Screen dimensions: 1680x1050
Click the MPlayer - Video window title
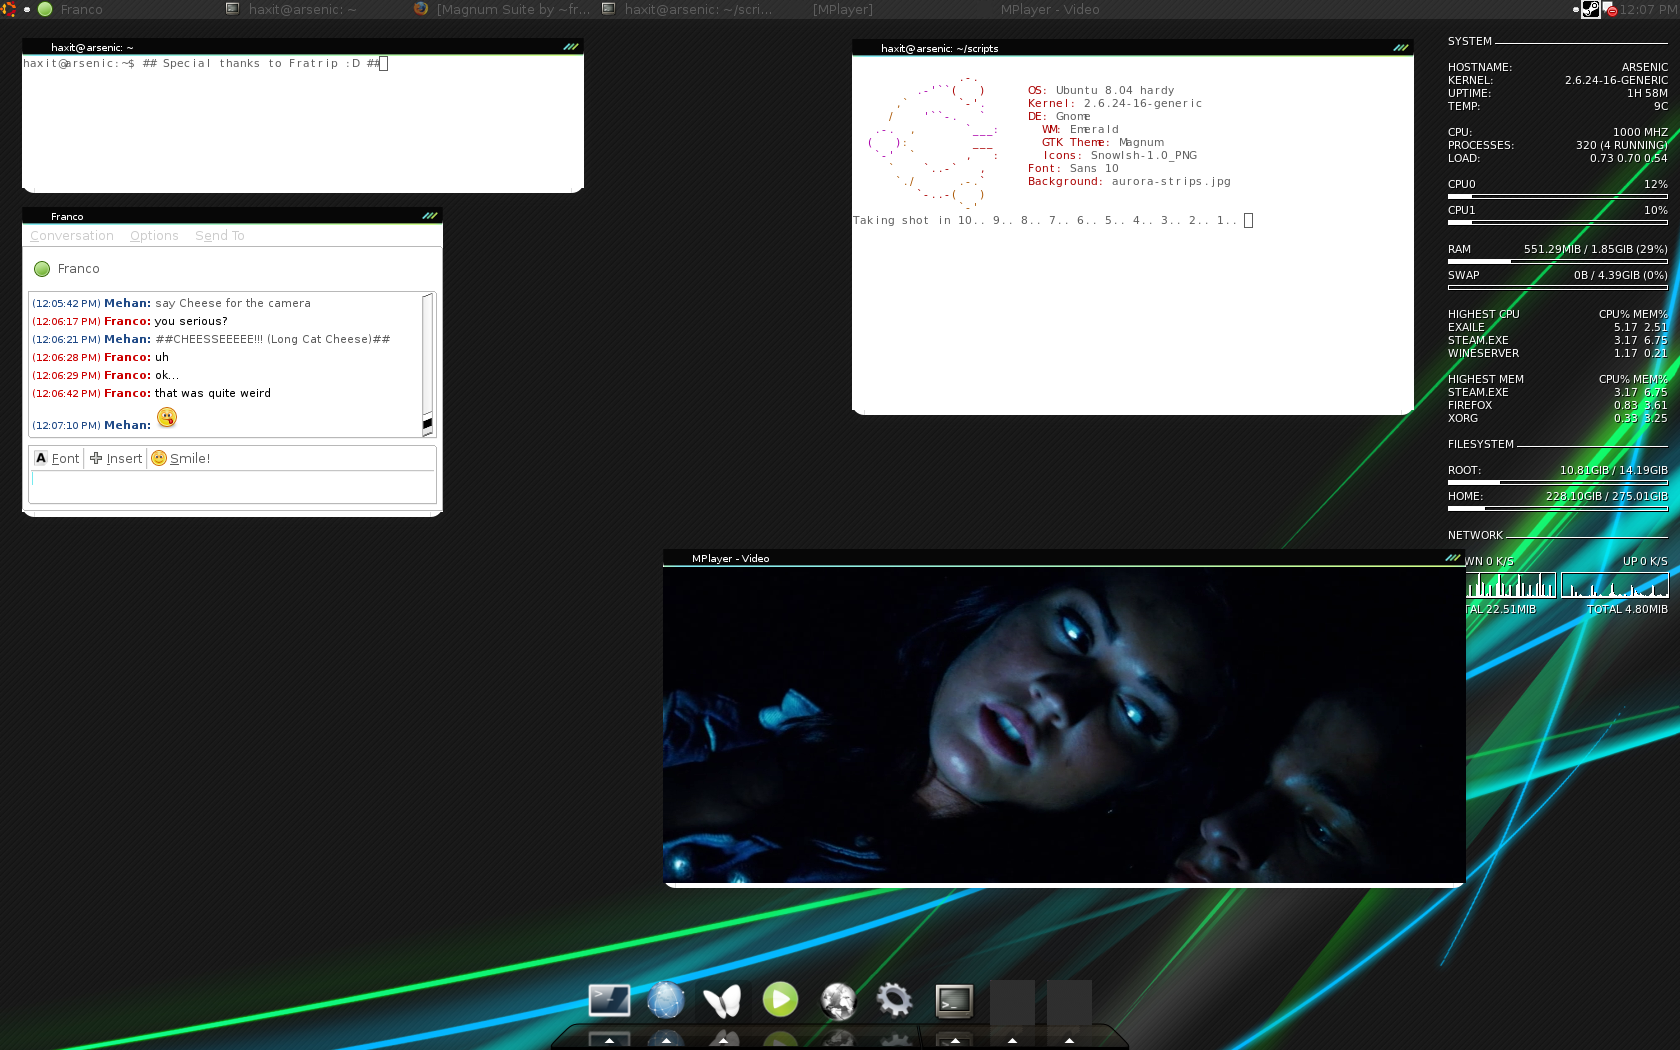pyautogui.click(x=730, y=558)
